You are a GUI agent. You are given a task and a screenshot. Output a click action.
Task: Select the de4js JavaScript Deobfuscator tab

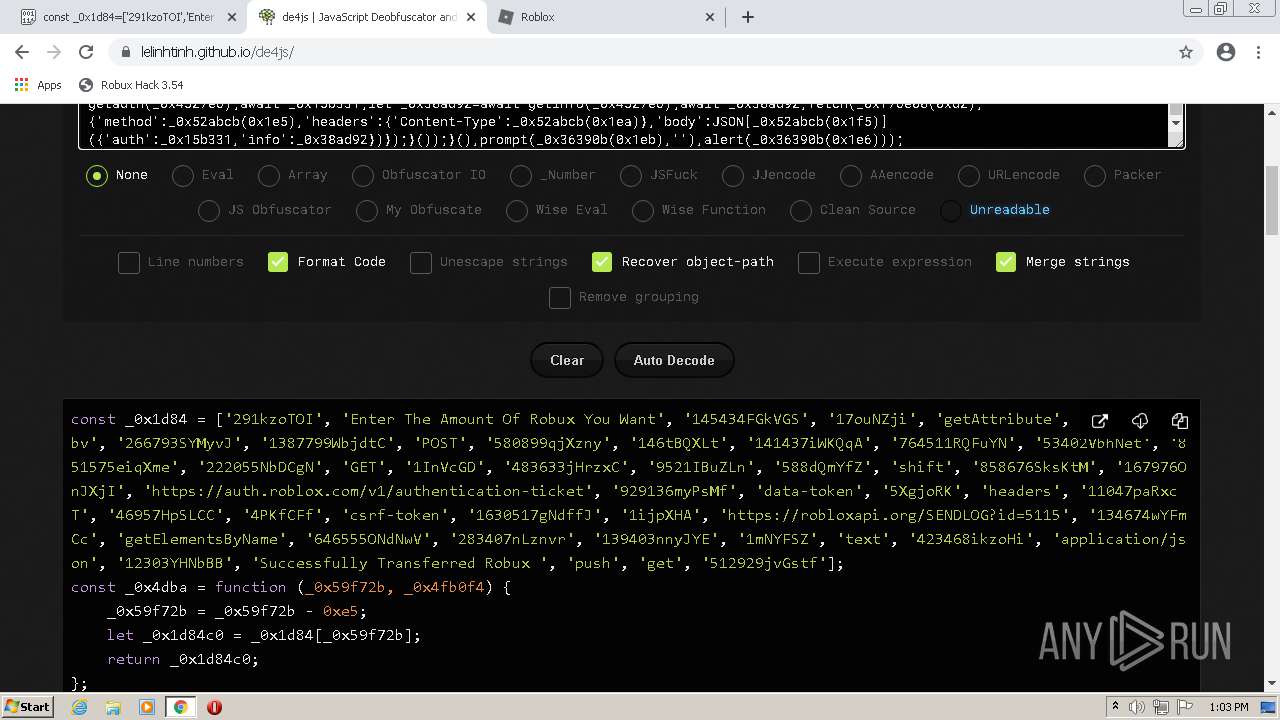point(368,17)
